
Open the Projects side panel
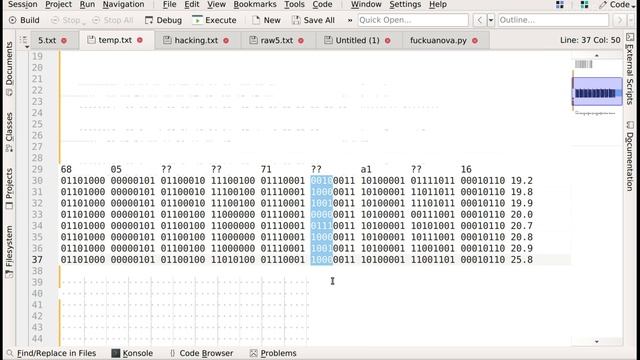(x=9, y=189)
